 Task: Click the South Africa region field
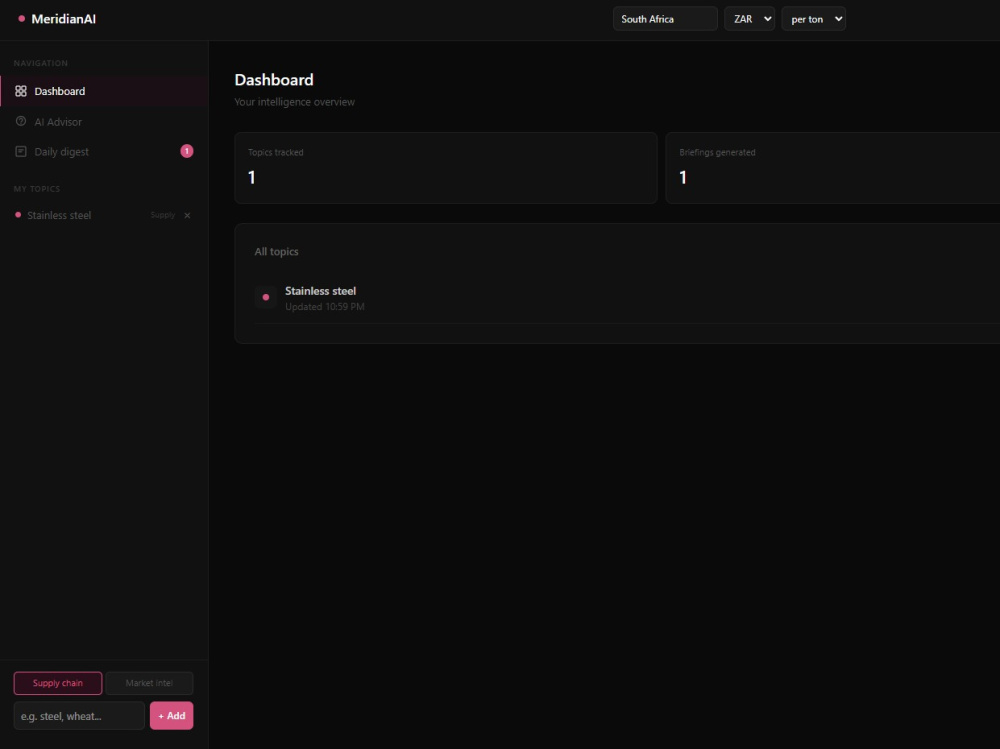665,19
